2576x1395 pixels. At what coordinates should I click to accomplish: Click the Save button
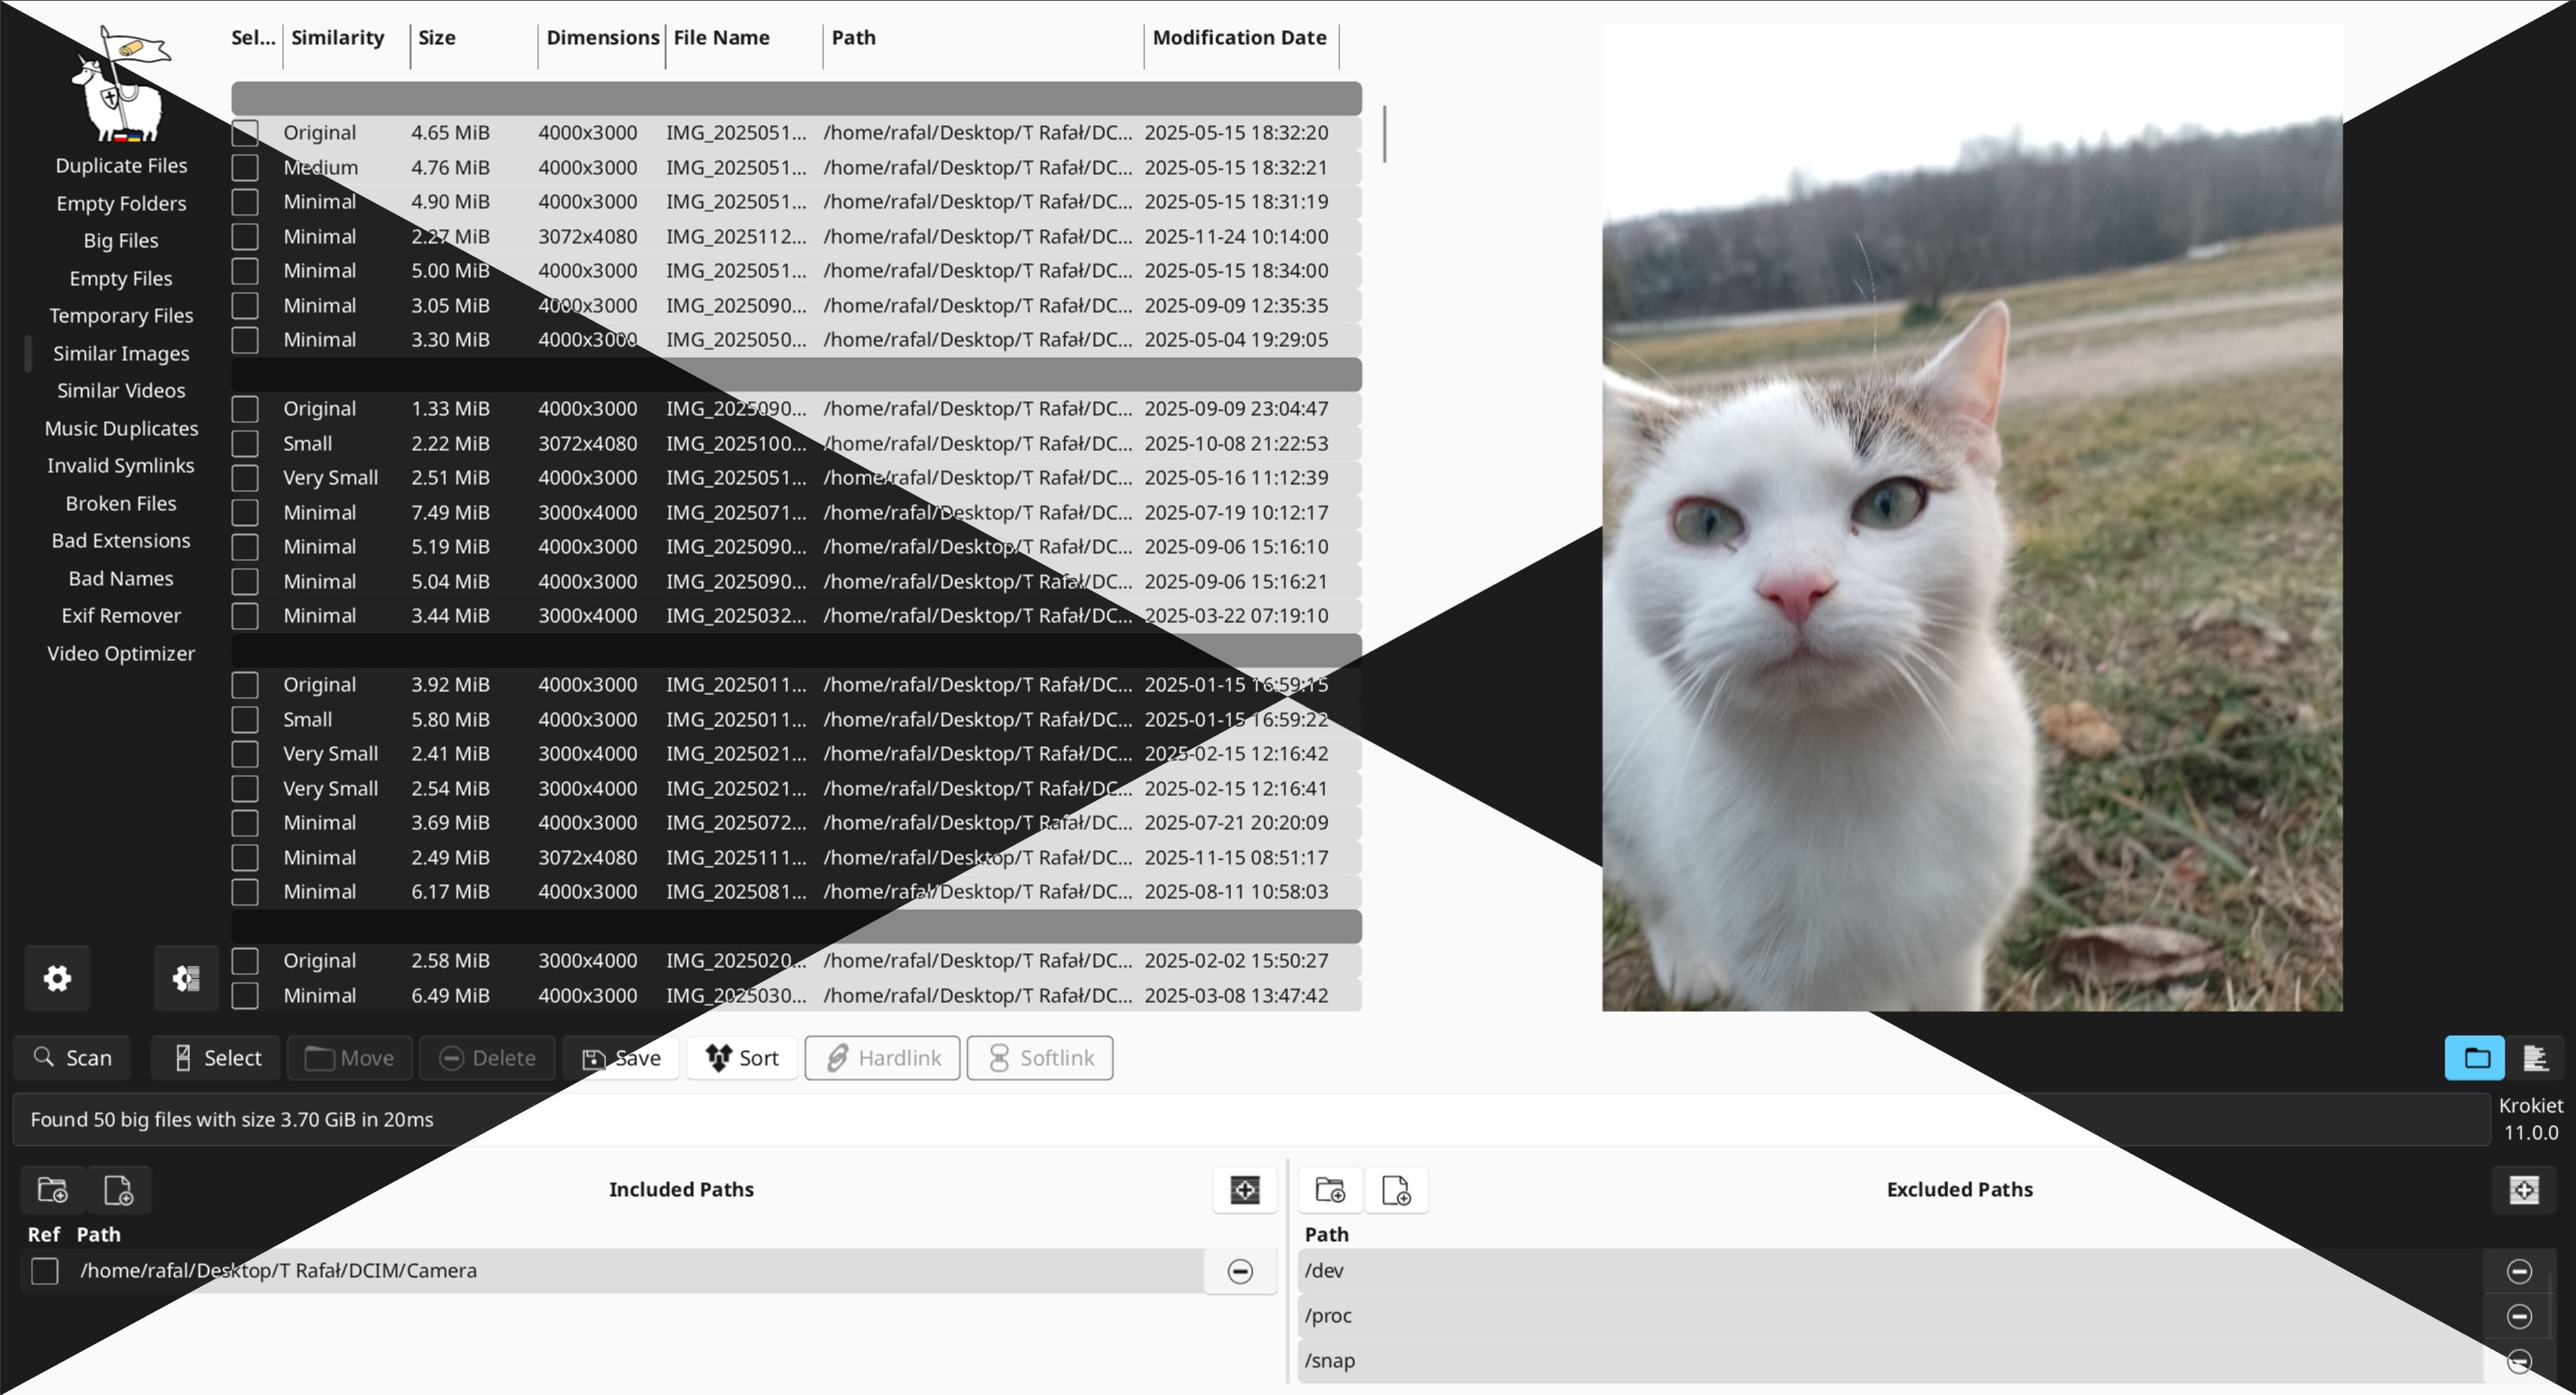(622, 1057)
